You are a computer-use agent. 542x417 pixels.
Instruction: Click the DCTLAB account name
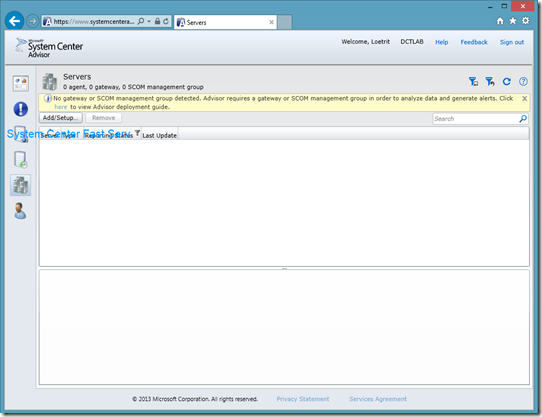tap(412, 41)
